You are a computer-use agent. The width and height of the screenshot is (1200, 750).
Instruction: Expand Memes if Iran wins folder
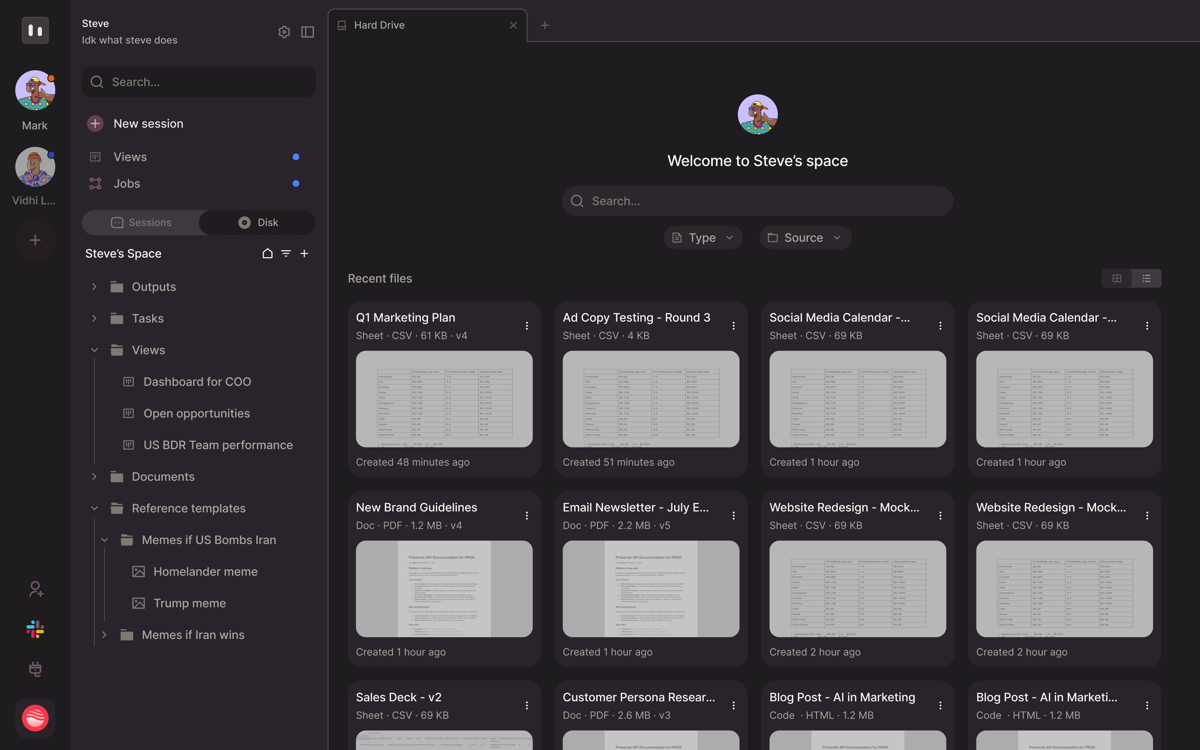tap(104, 635)
